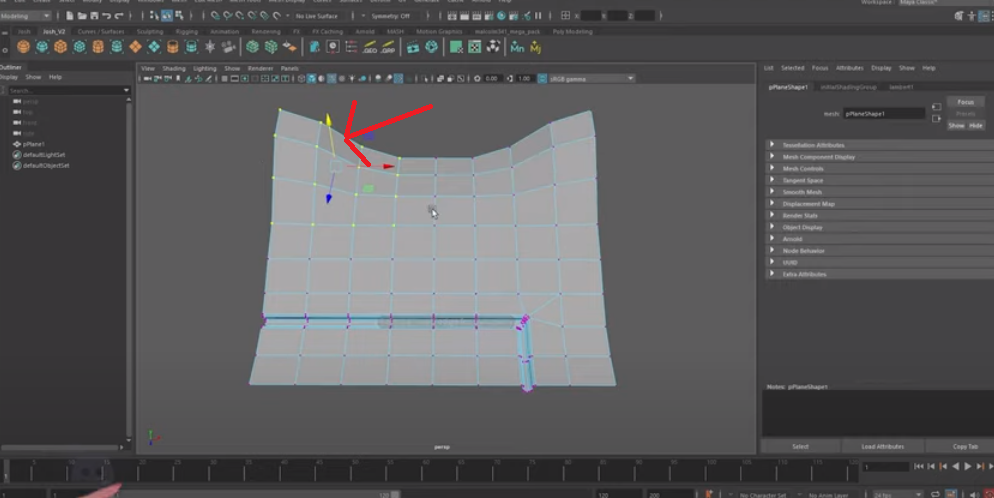Click the soccer ball shelf icon

click(493, 47)
